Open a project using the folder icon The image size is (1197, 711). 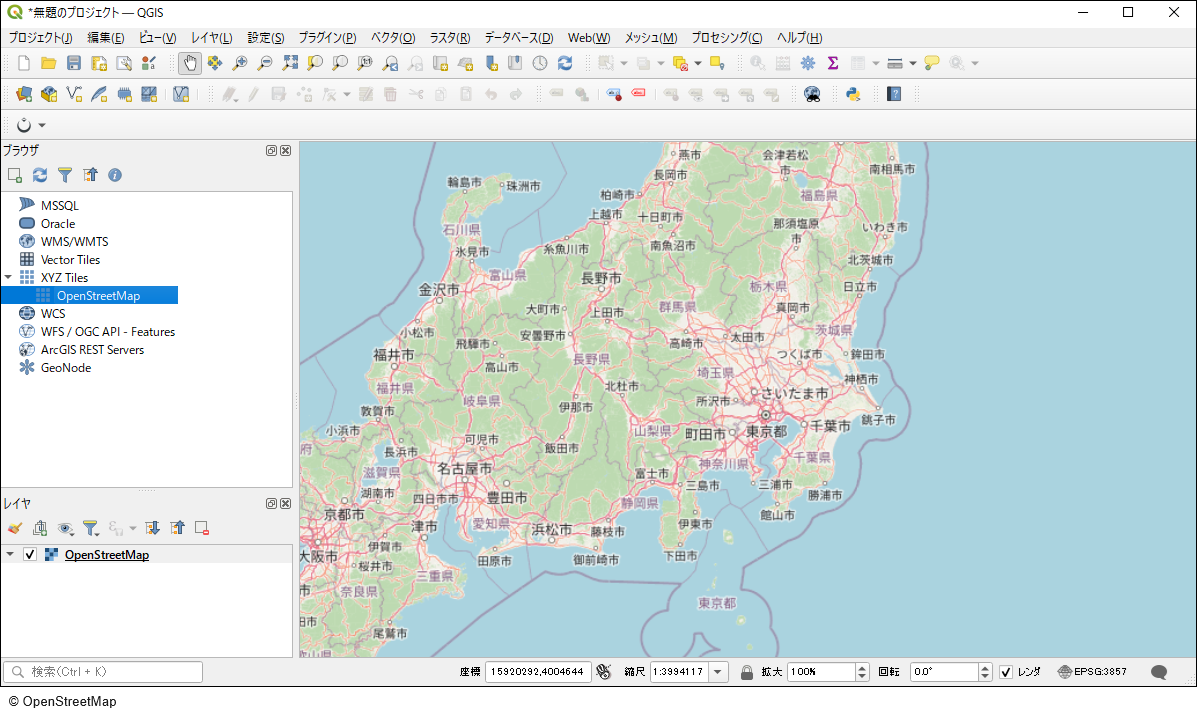[x=49, y=63]
